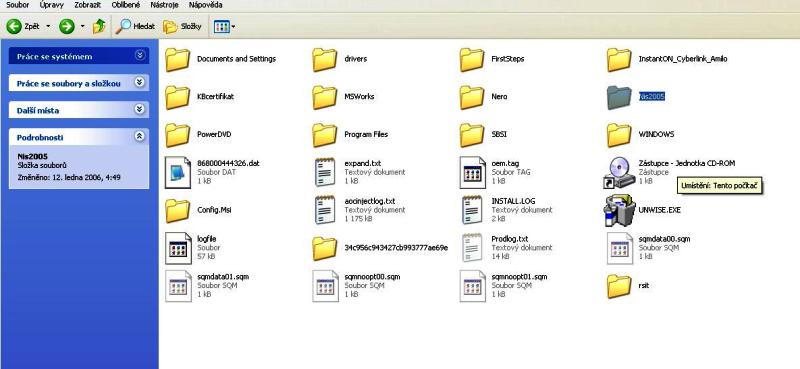Select the sqmnoopt00.sqm file icon
The width and height of the screenshot is (800, 369).
click(x=326, y=286)
